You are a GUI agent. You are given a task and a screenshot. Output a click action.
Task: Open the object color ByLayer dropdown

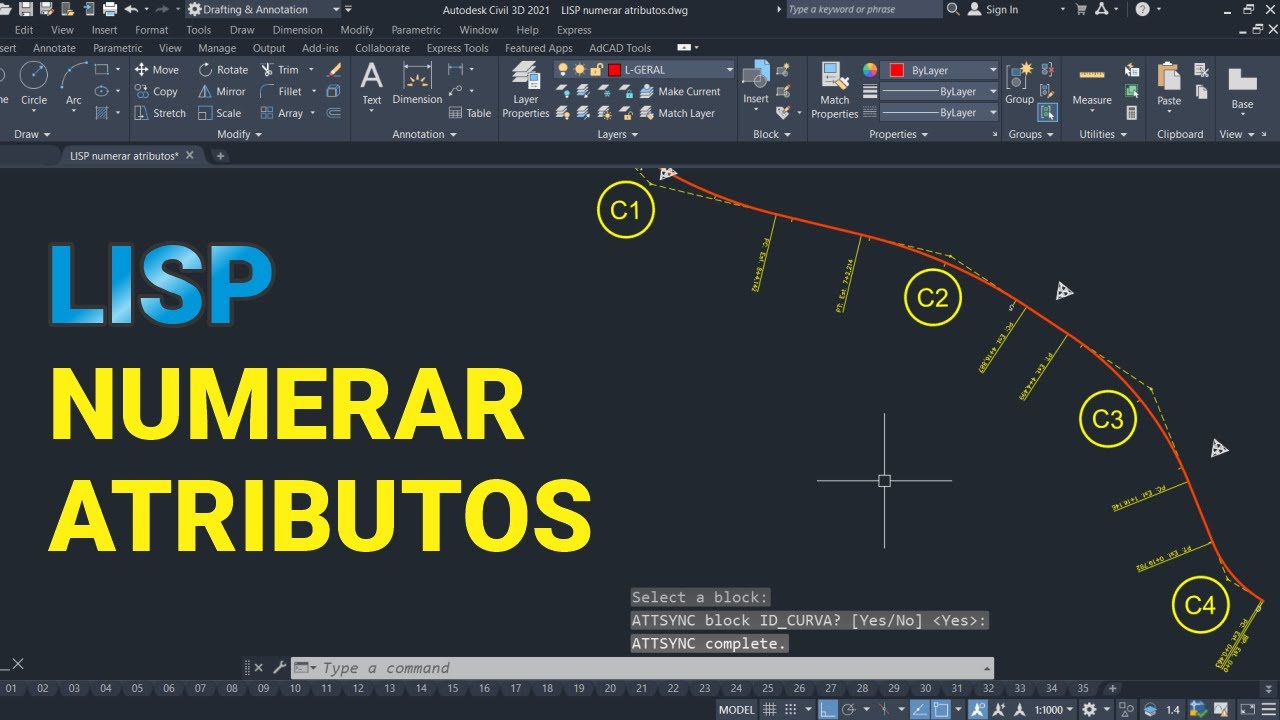(x=940, y=70)
